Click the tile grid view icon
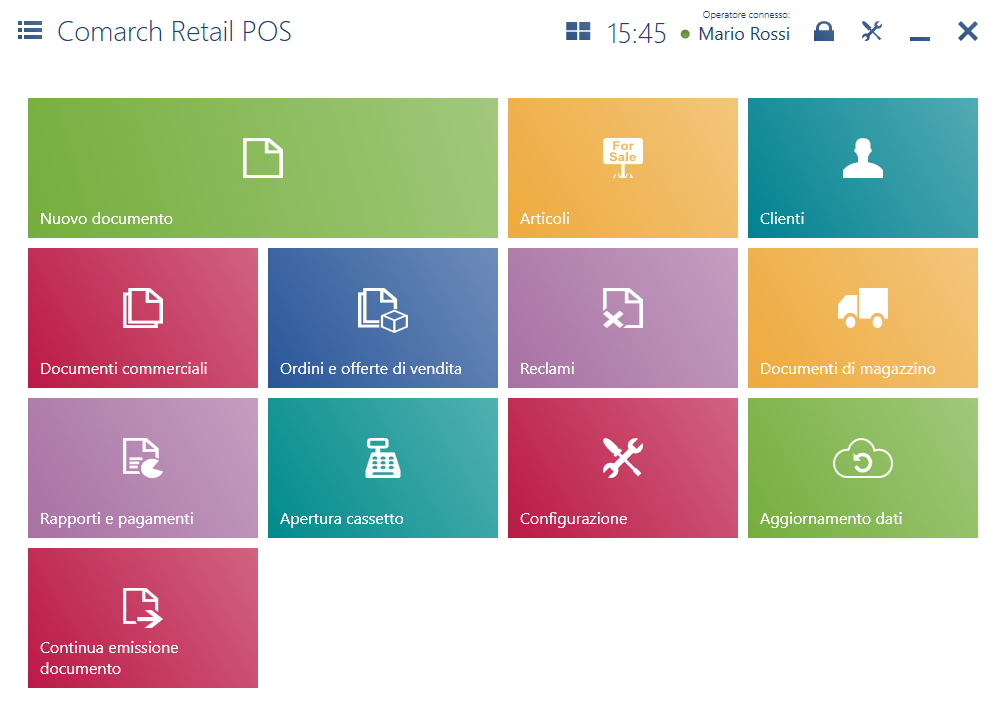Viewport: 998px width, 719px height. point(578,31)
